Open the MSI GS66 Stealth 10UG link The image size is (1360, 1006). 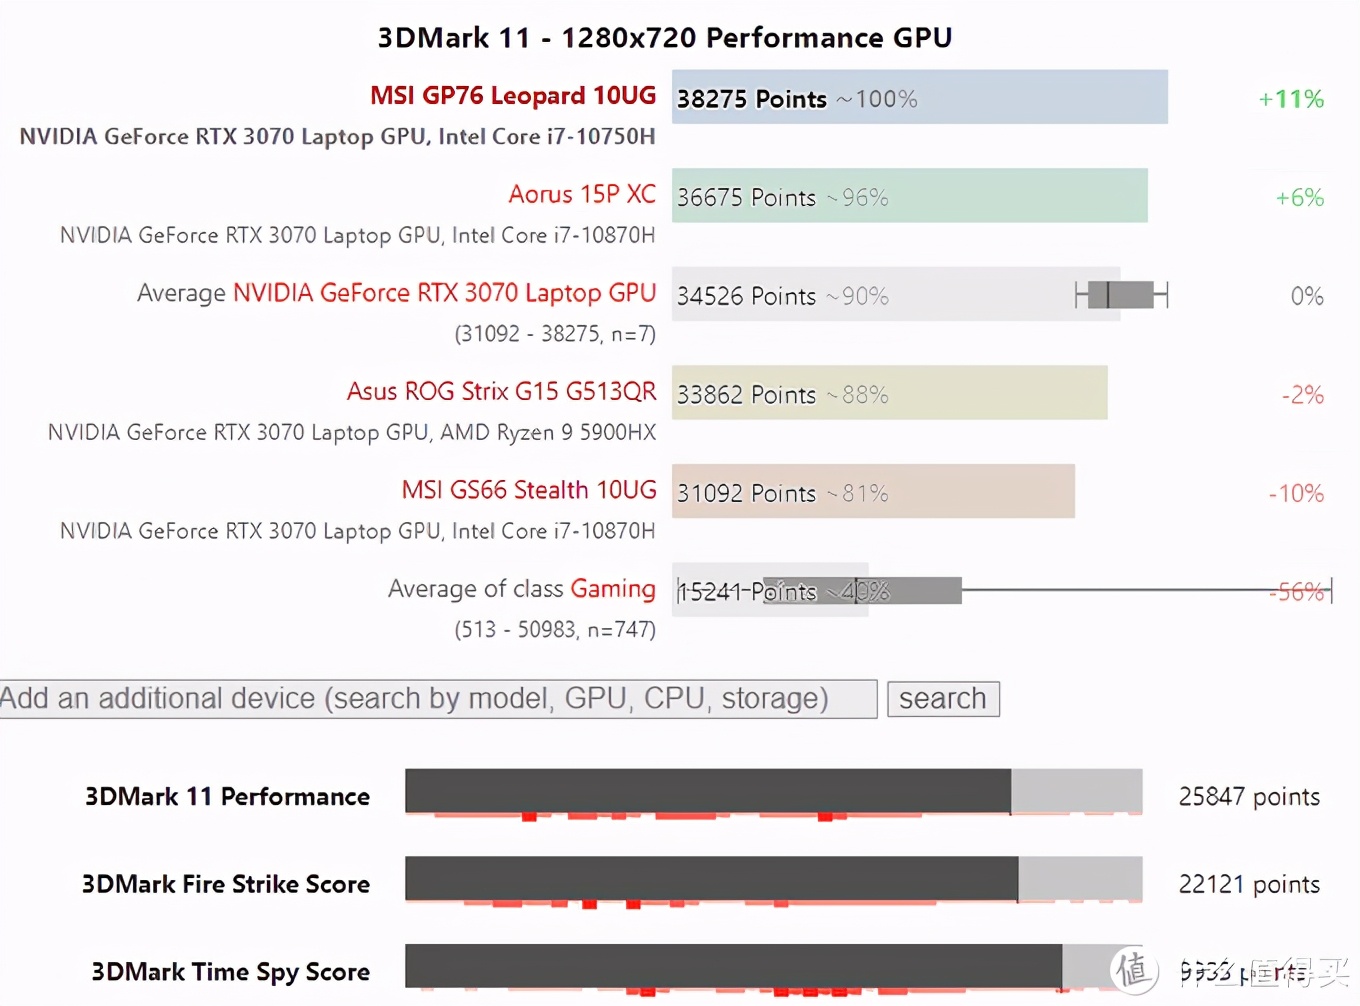[x=528, y=490]
